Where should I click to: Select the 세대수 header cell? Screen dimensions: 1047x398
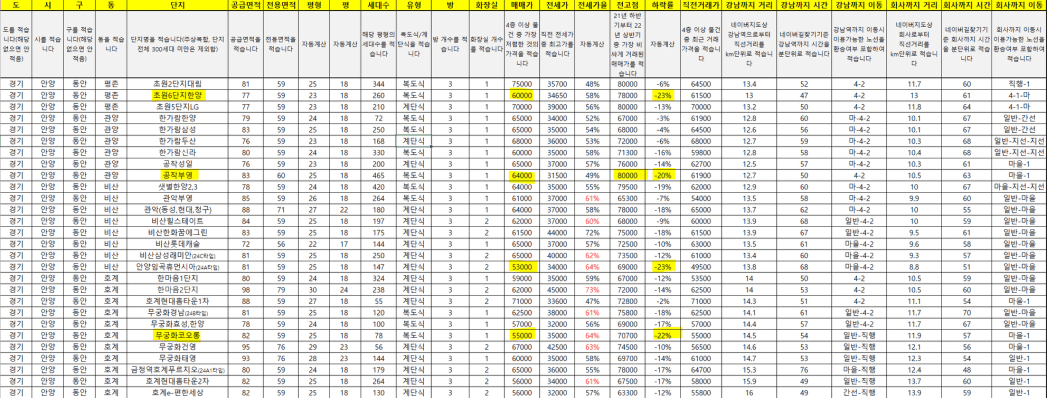379,5
